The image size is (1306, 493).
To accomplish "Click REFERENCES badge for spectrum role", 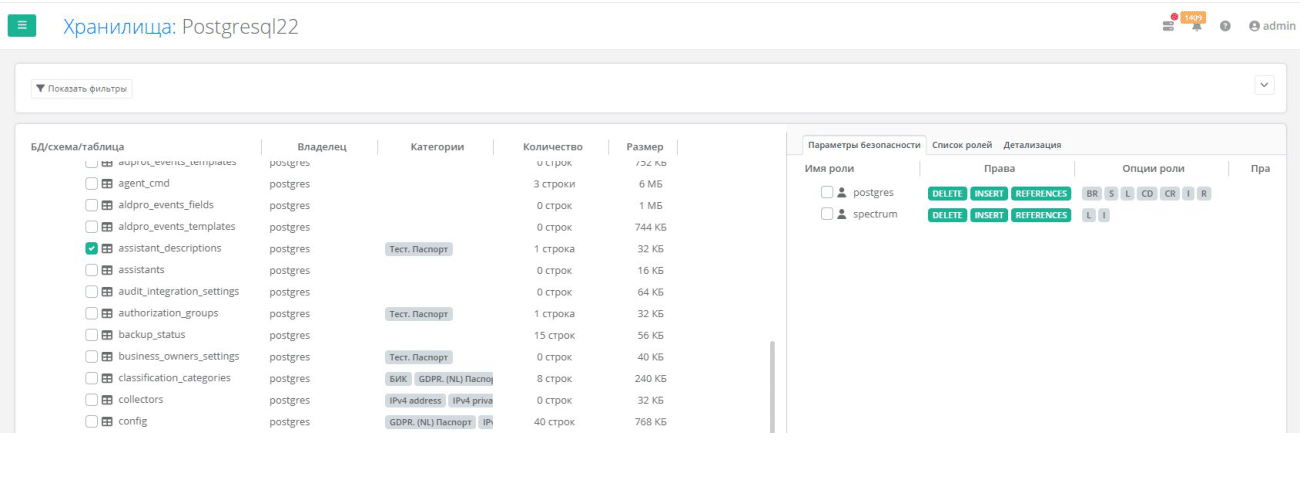I will pyautogui.click(x=1041, y=215).
